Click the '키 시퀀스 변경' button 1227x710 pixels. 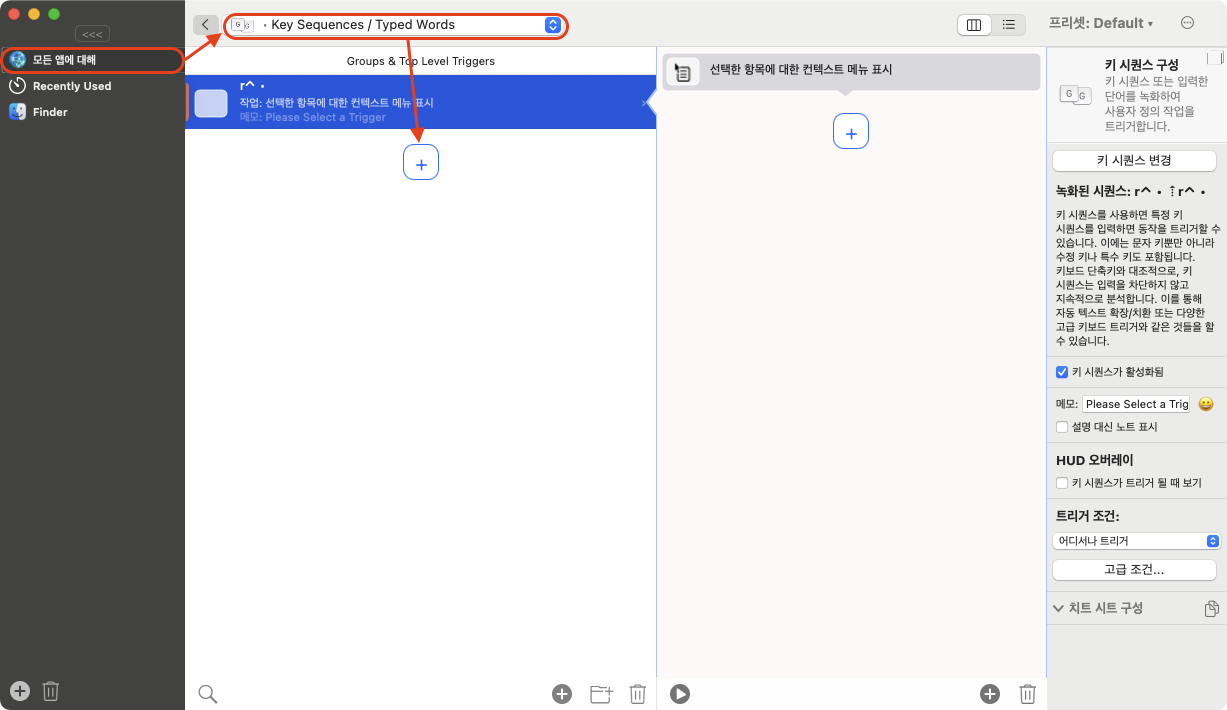pyautogui.click(x=1134, y=160)
